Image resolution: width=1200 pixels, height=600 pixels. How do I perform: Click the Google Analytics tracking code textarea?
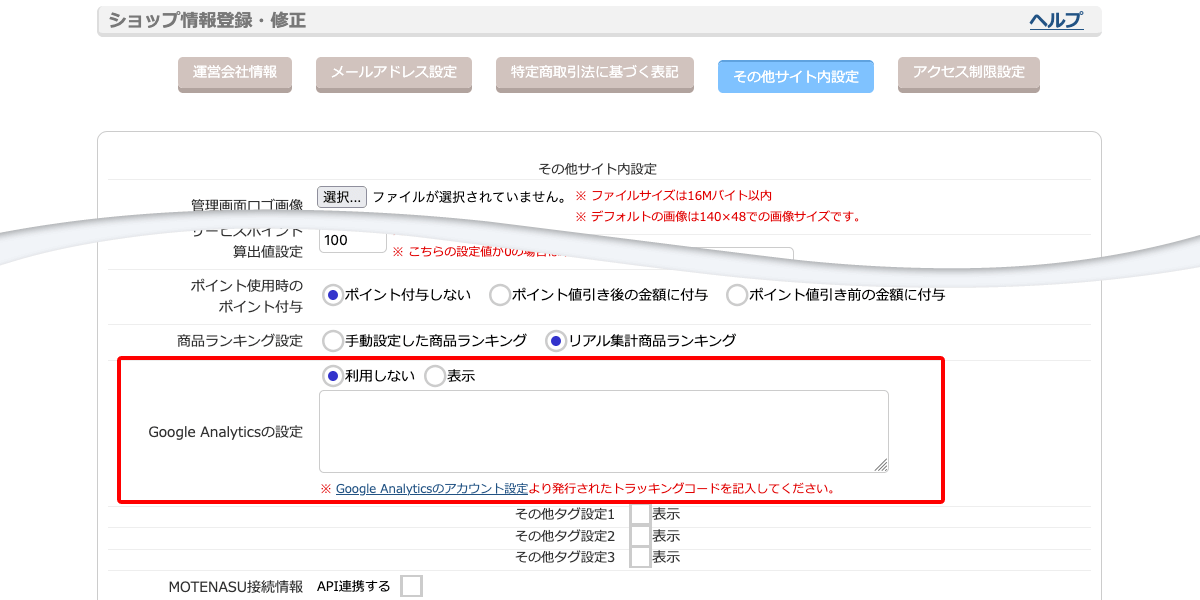tap(604, 431)
